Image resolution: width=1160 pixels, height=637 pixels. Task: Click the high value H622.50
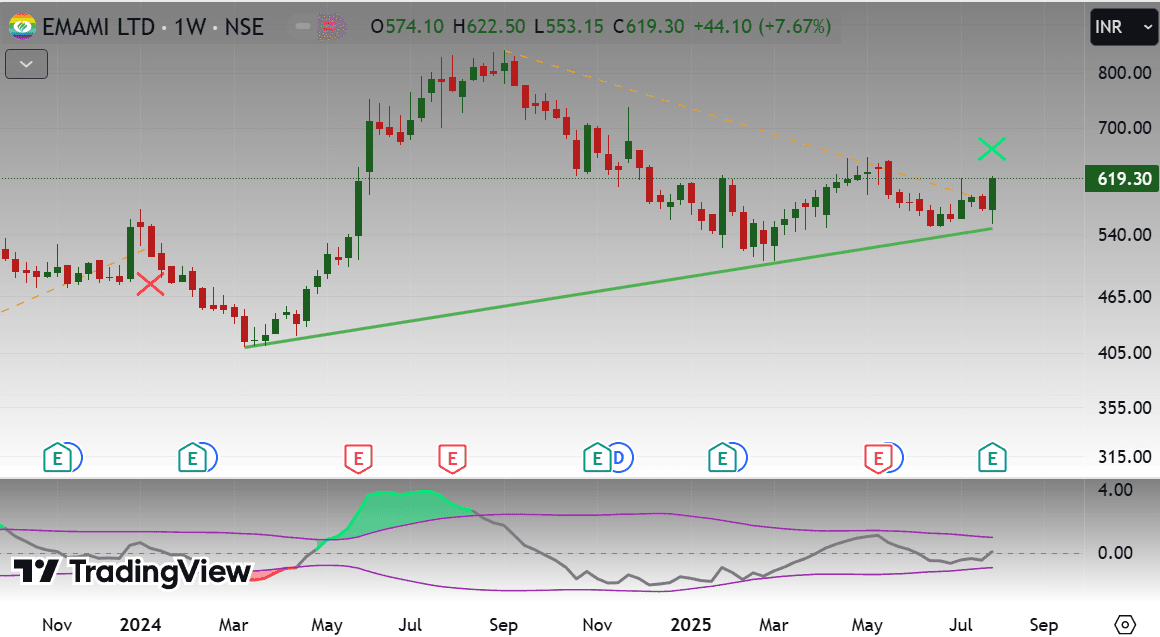pyautogui.click(x=489, y=27)
